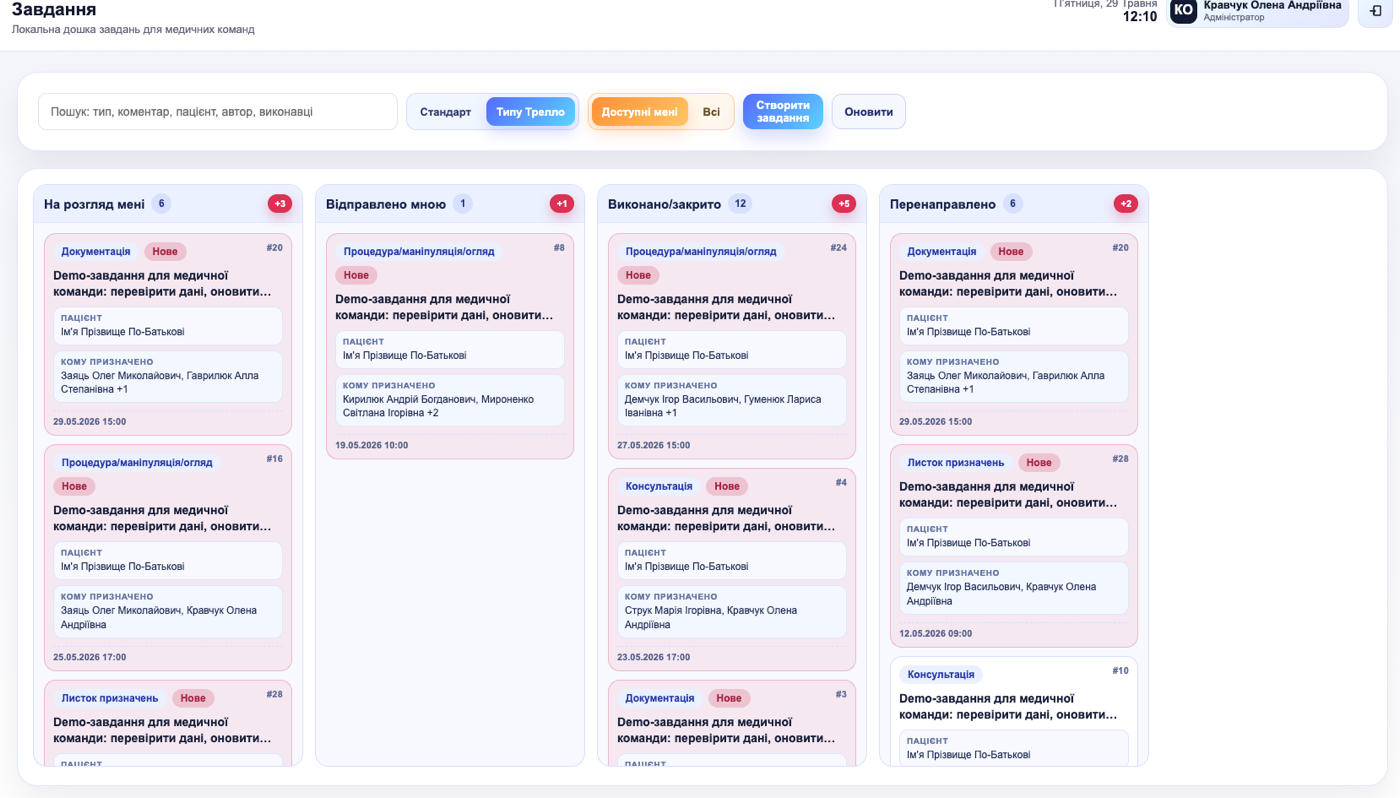Click Документація tag in Перенаправлено column
The width and height of the screenshot is (1400, 798).
pyautogui.click(x=942, y=252)
